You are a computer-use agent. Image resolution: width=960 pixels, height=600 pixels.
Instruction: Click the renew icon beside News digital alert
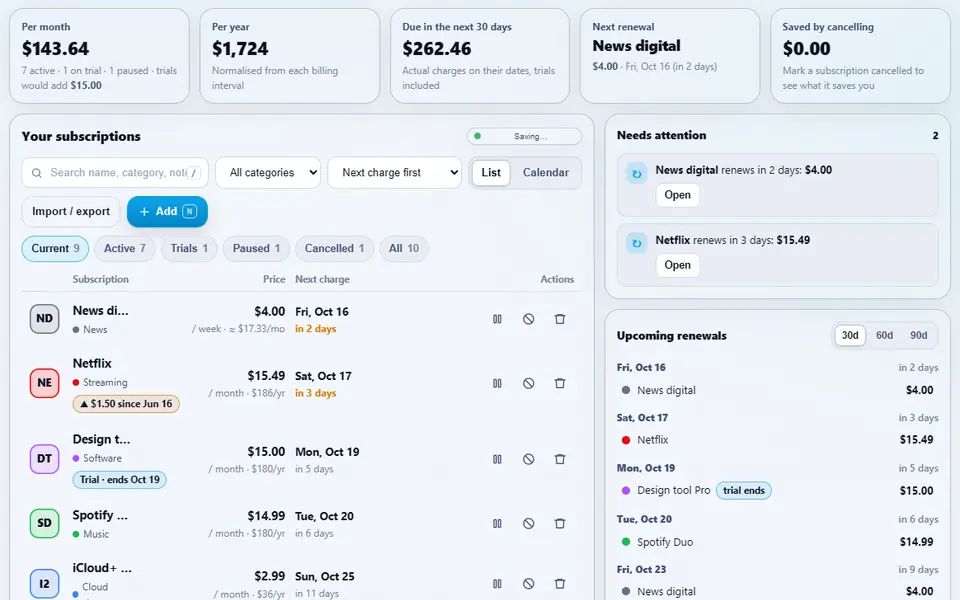(x=636, y=173)
